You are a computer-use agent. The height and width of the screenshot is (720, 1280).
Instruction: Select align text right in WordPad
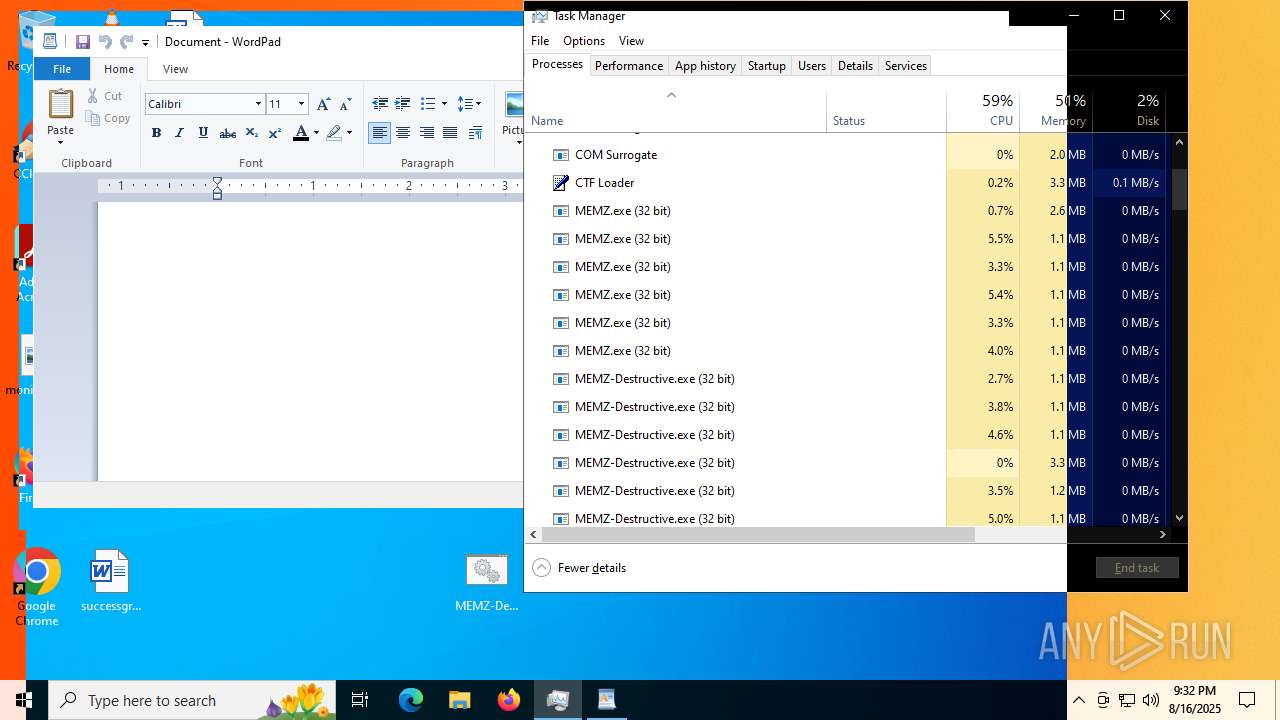[427, 133]
